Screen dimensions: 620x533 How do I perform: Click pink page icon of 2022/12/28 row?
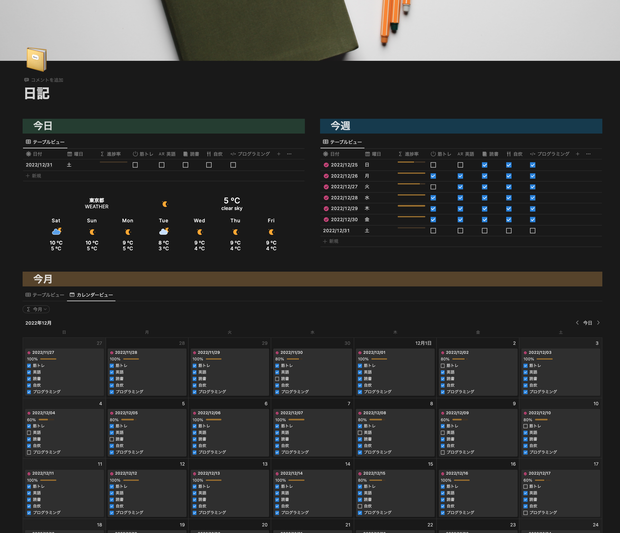point(326,198)
